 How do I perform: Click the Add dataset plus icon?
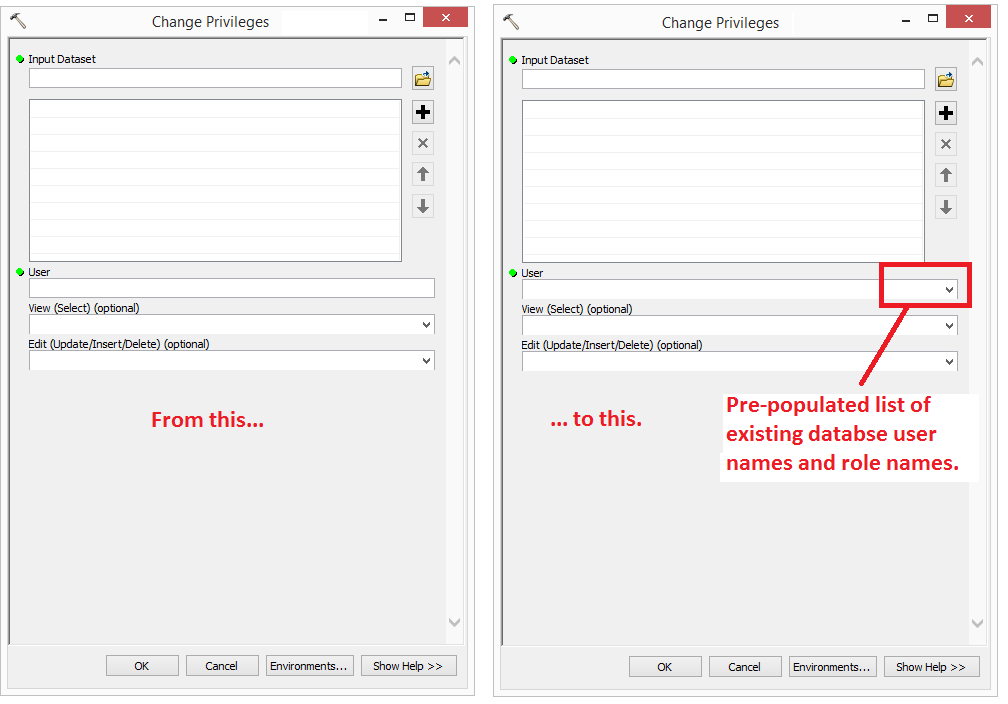422,112
